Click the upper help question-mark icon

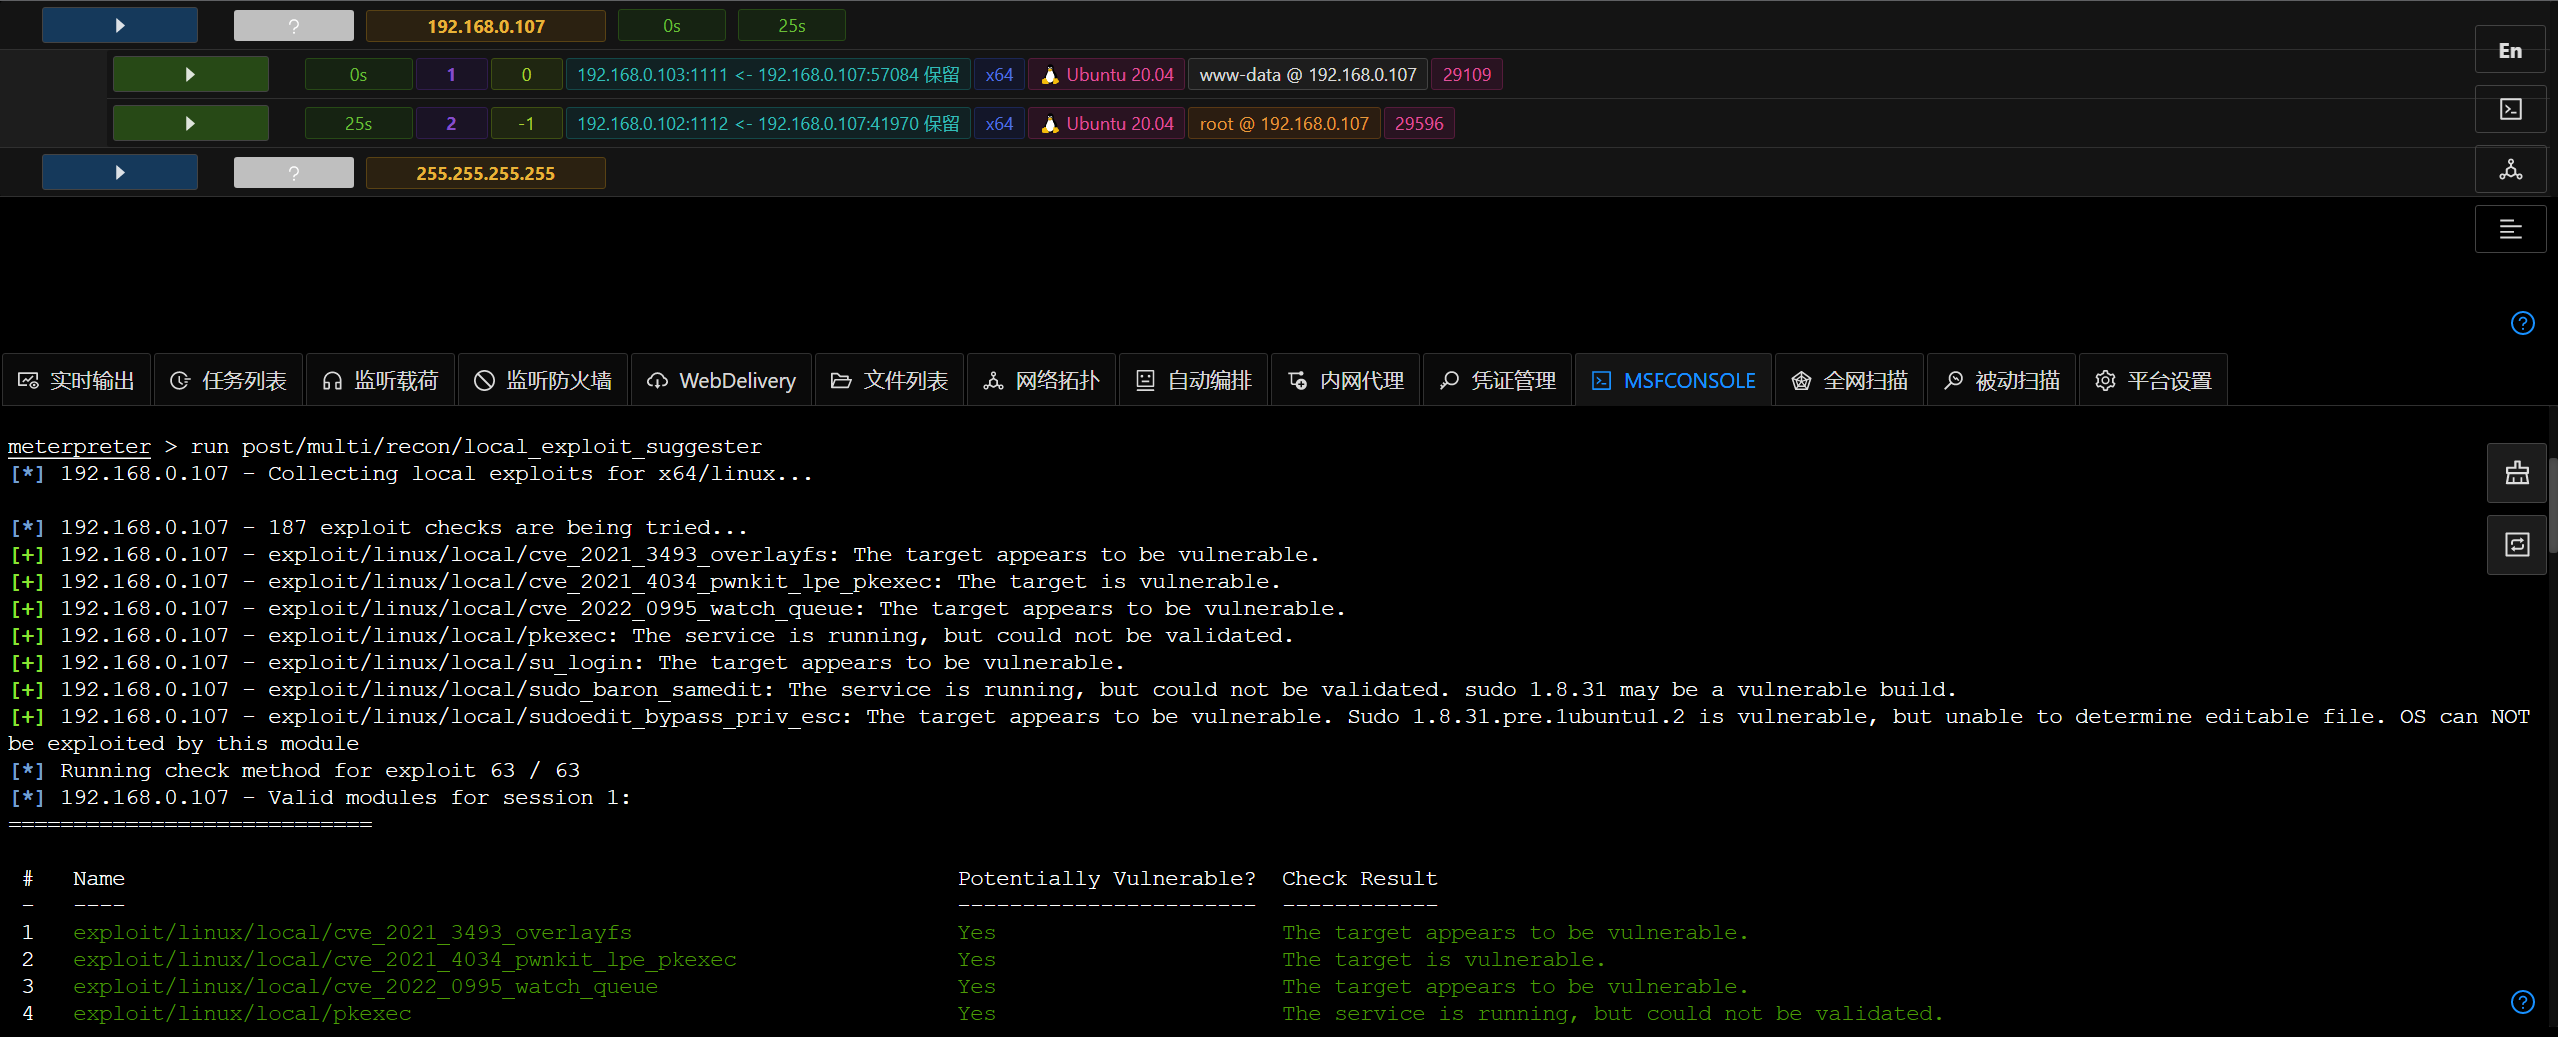(2522, 323)
